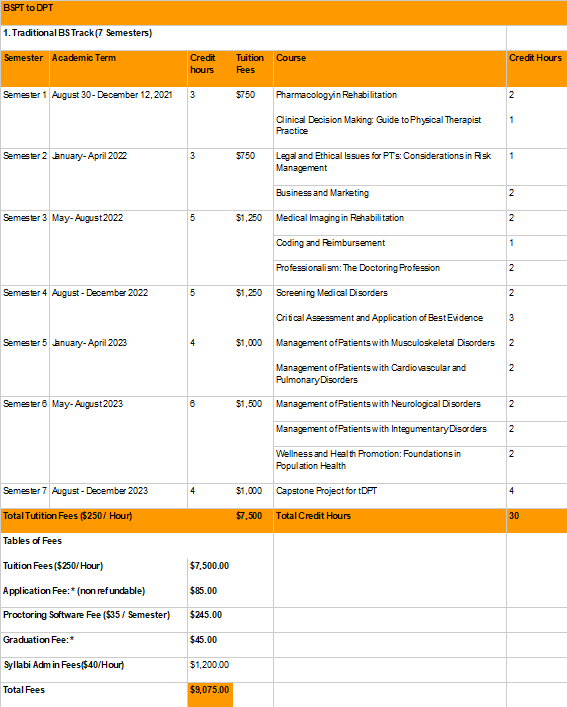Select the '$85.00' amount

tap(203, 591)
